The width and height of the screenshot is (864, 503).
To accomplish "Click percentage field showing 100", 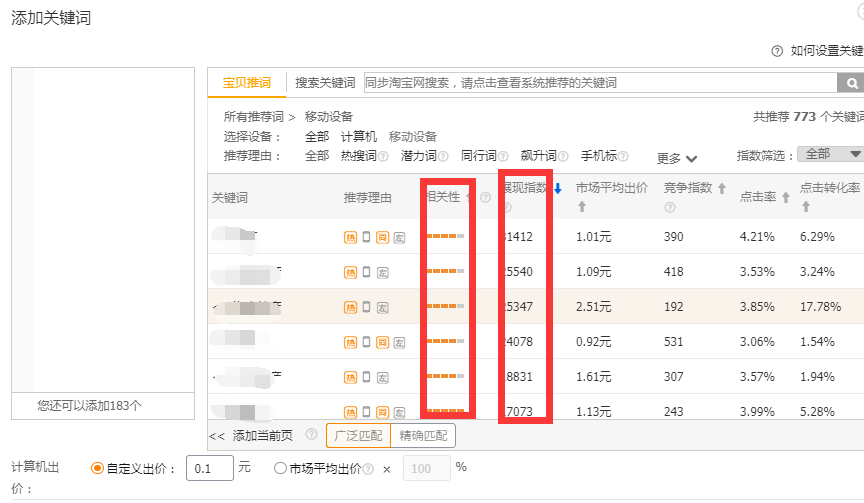I will coord(427,468).
